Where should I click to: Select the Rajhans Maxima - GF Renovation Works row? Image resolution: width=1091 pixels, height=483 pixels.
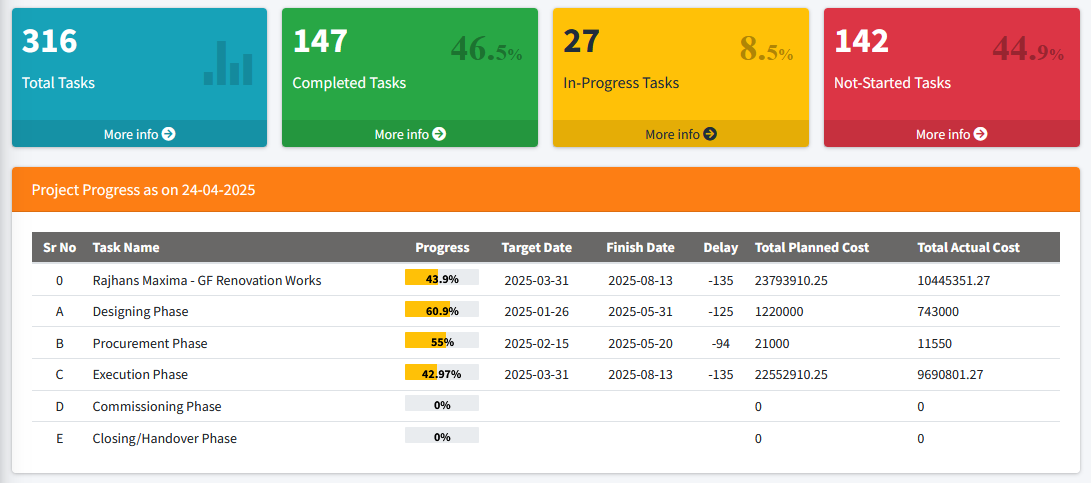(x=207, y=281)
